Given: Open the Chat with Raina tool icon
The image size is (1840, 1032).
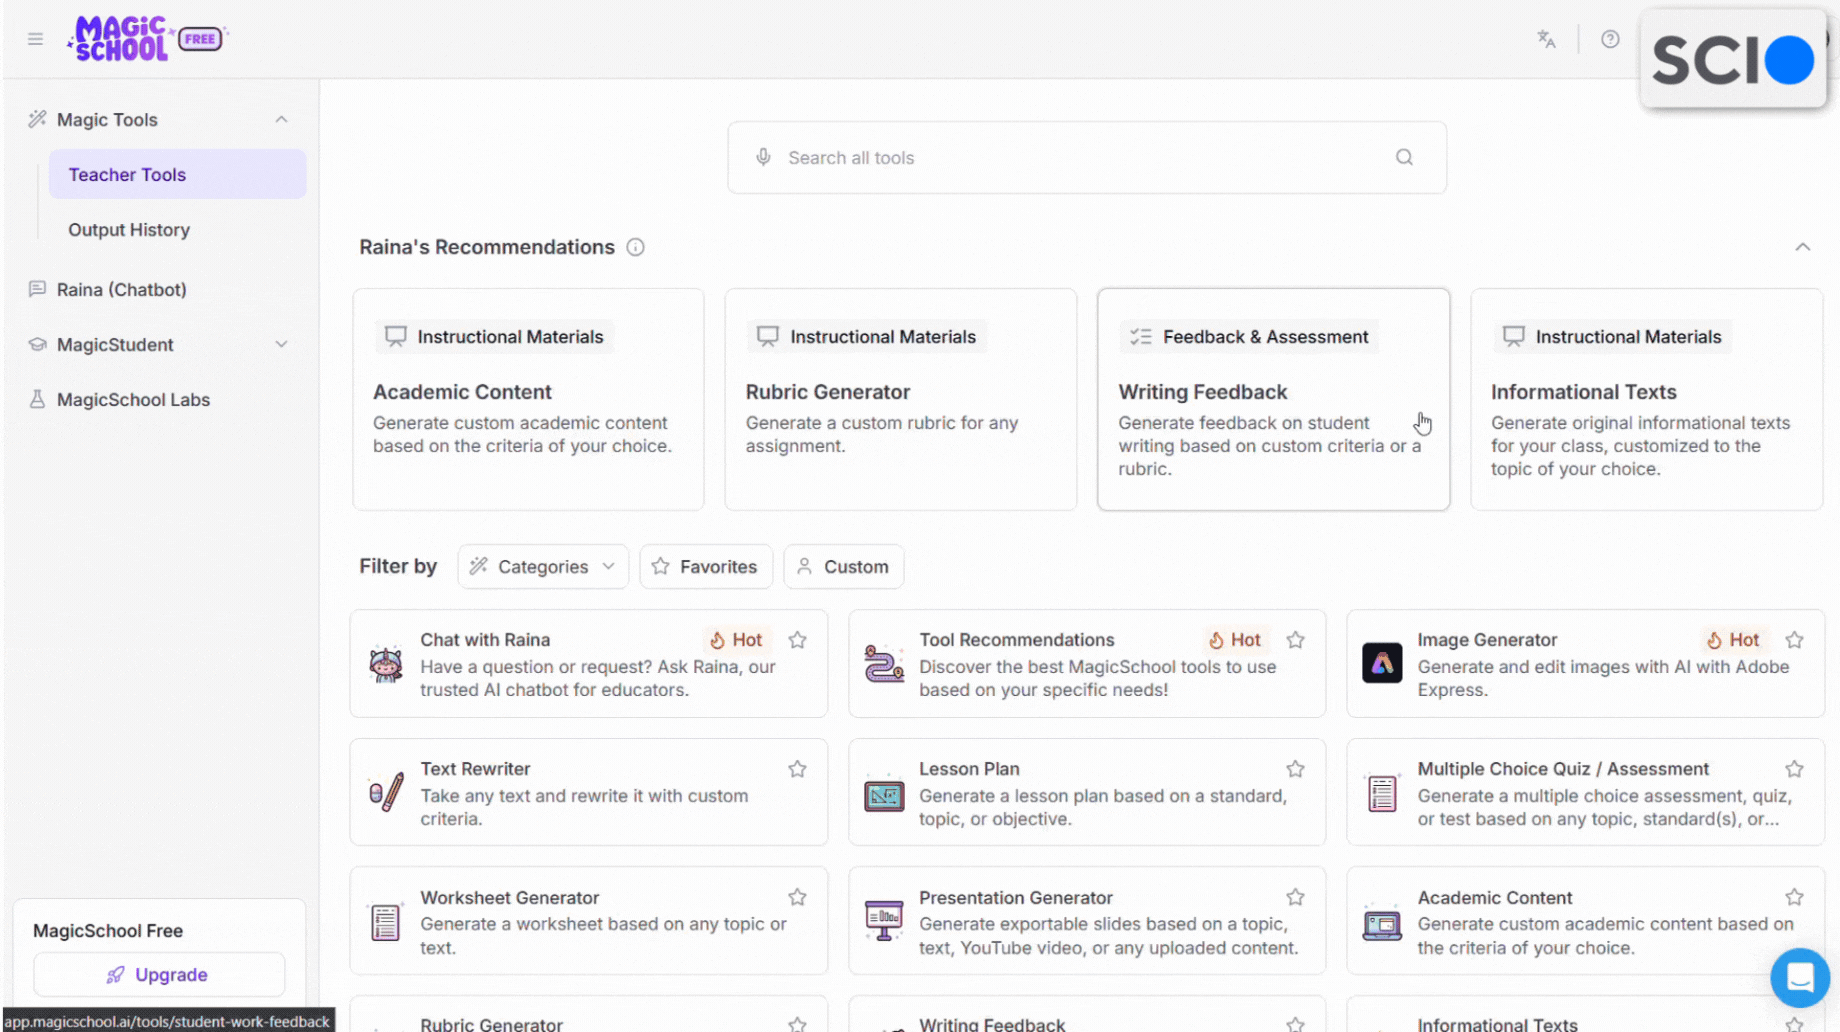Looking at the screenshot, I should 385,664.
